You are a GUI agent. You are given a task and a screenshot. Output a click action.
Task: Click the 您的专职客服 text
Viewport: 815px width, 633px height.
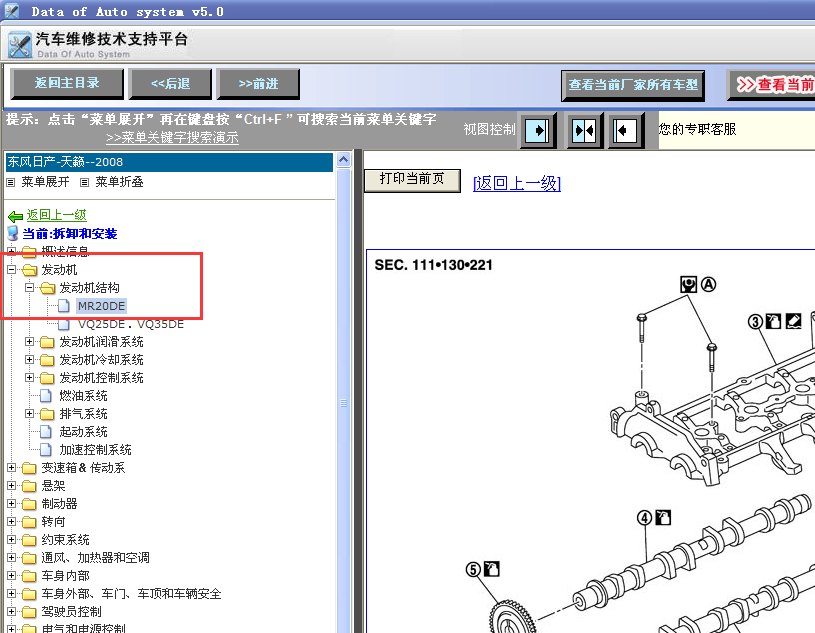coord(698,129)
